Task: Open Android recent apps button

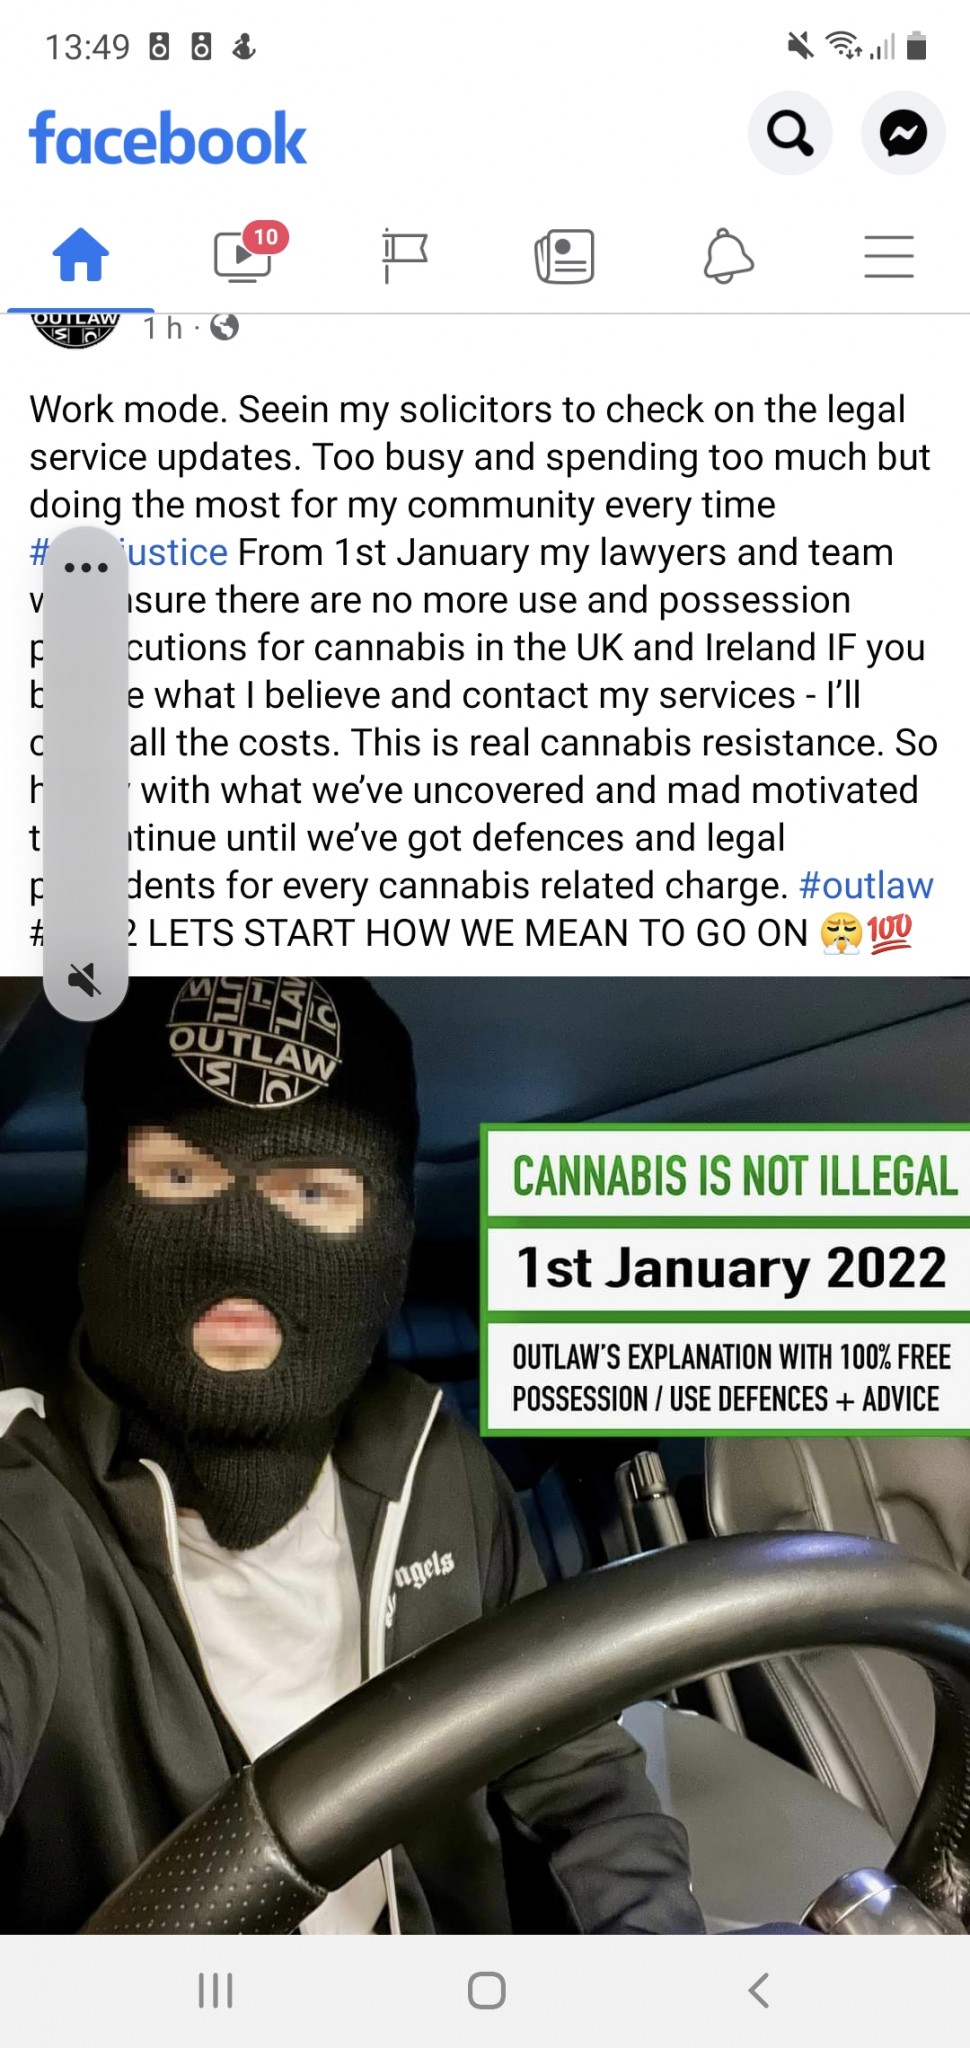Action: (215, 1990)
